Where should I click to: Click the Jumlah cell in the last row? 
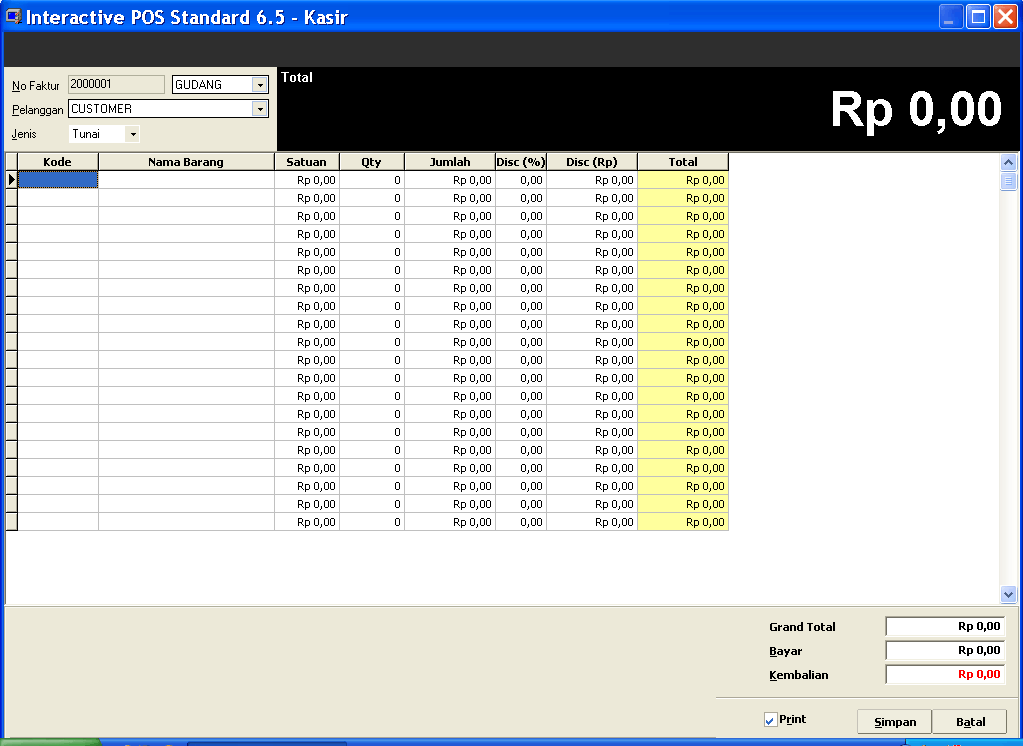coord(450,521)
